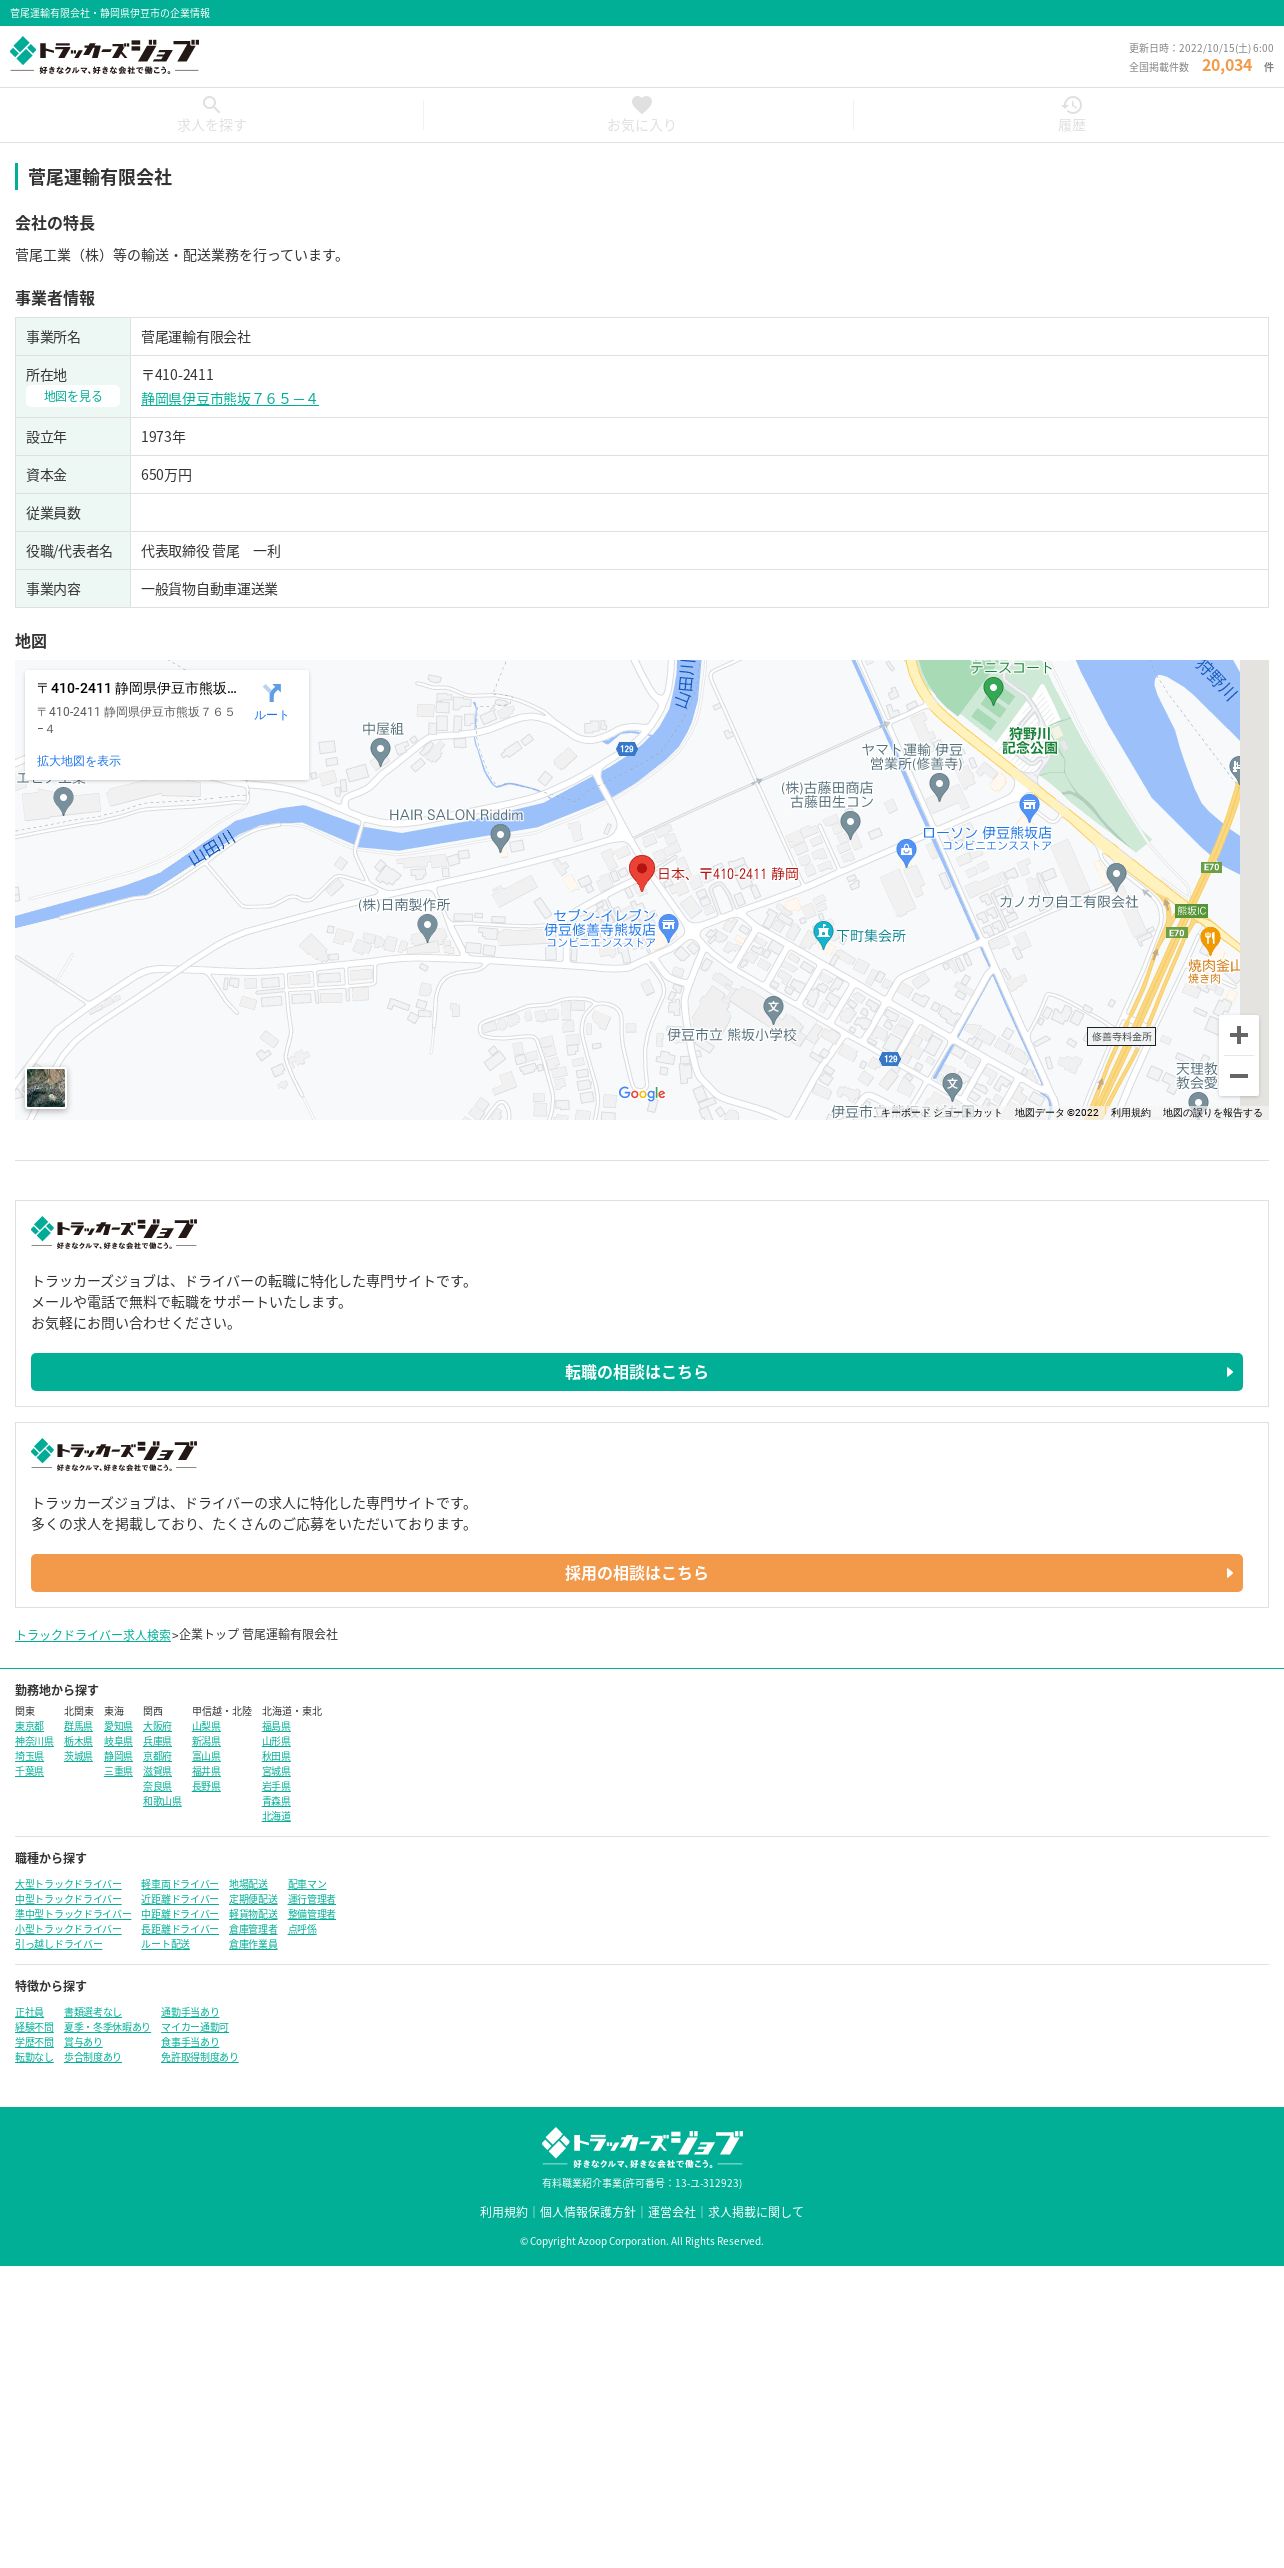Click the Truckers Job logo in 採用 card
The image size is (1284, 2568).
[x=114, y=1455]
